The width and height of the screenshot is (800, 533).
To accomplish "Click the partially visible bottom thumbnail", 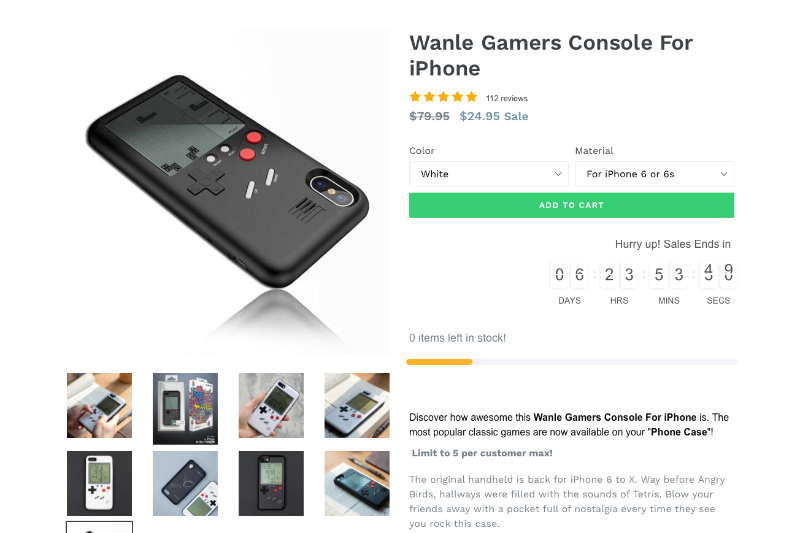I will (x=99, y=527).
